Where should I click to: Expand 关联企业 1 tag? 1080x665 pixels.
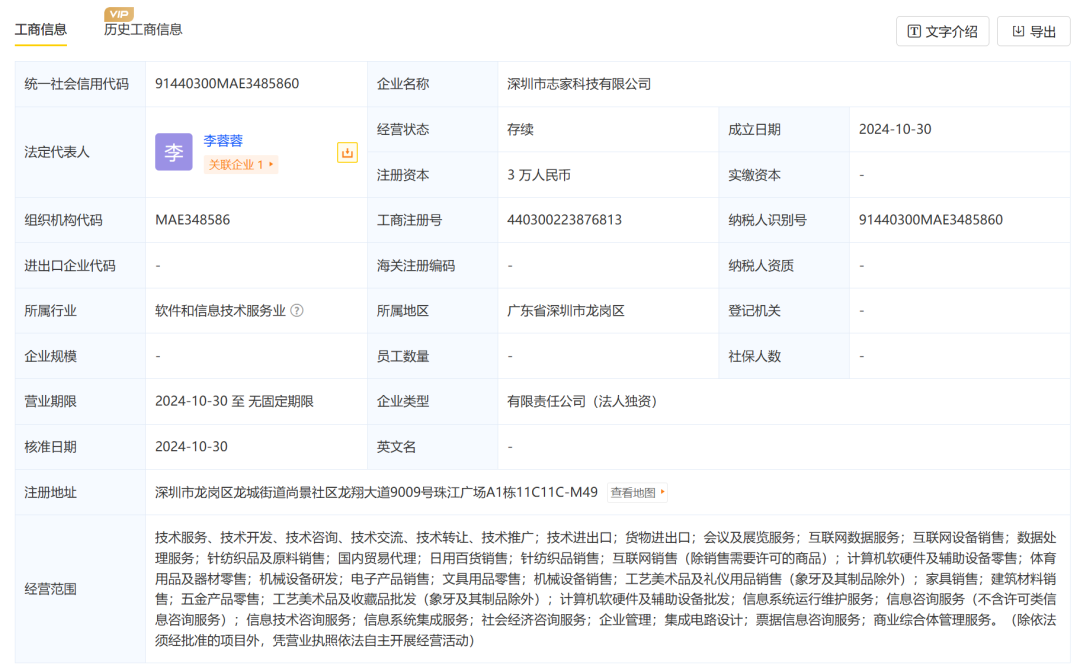tap(240, 165)
